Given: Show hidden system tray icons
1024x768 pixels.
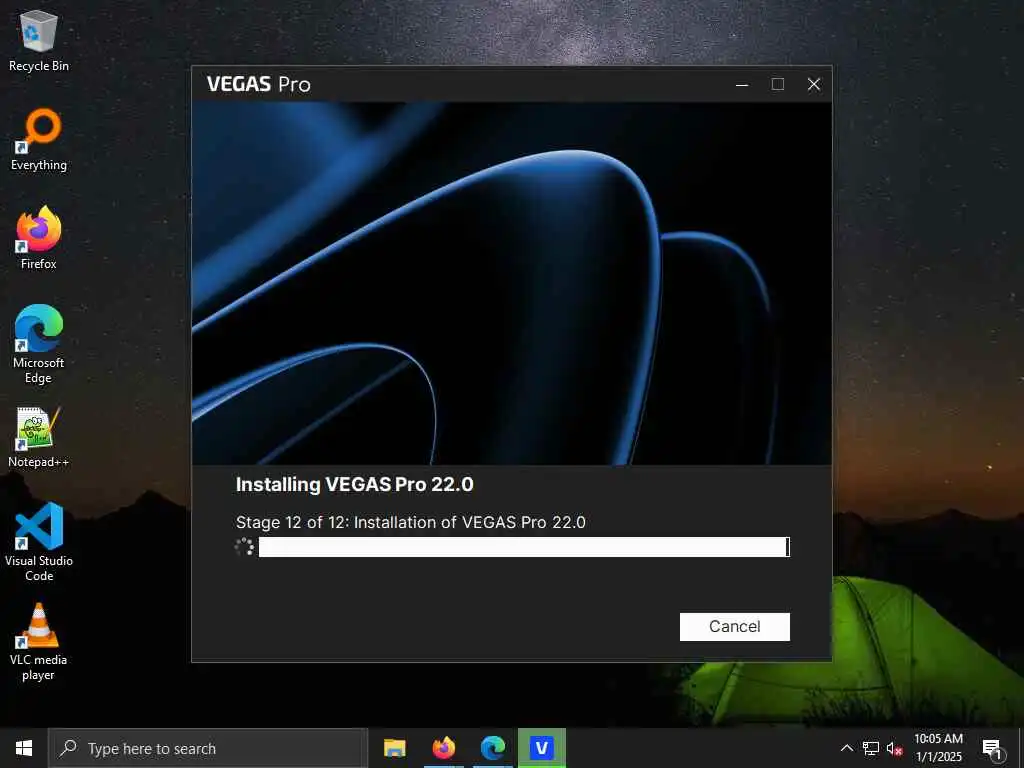Looking at the screenshot, I should tap(846, 748).
